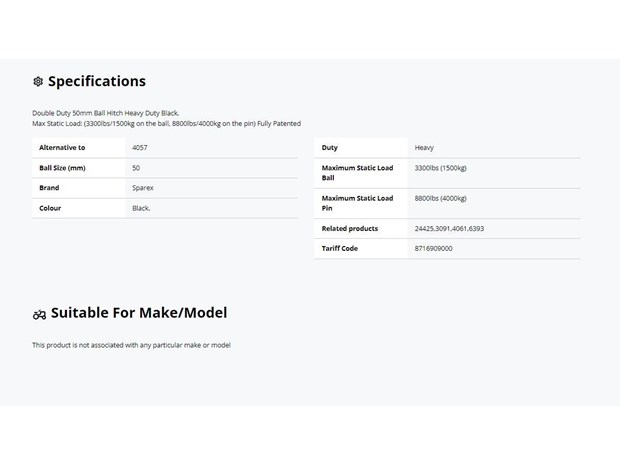Select the Max Static Load description line

point(166,124)
